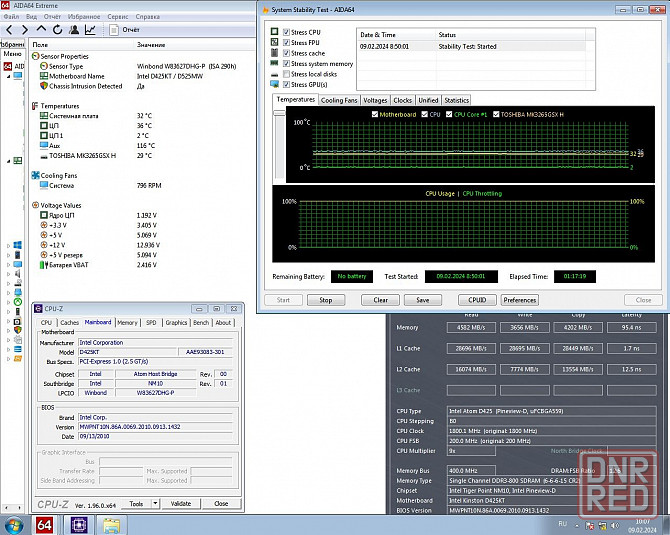Open the user/favorites icon in AIDA64 toolbar

[x=73, y=30]
